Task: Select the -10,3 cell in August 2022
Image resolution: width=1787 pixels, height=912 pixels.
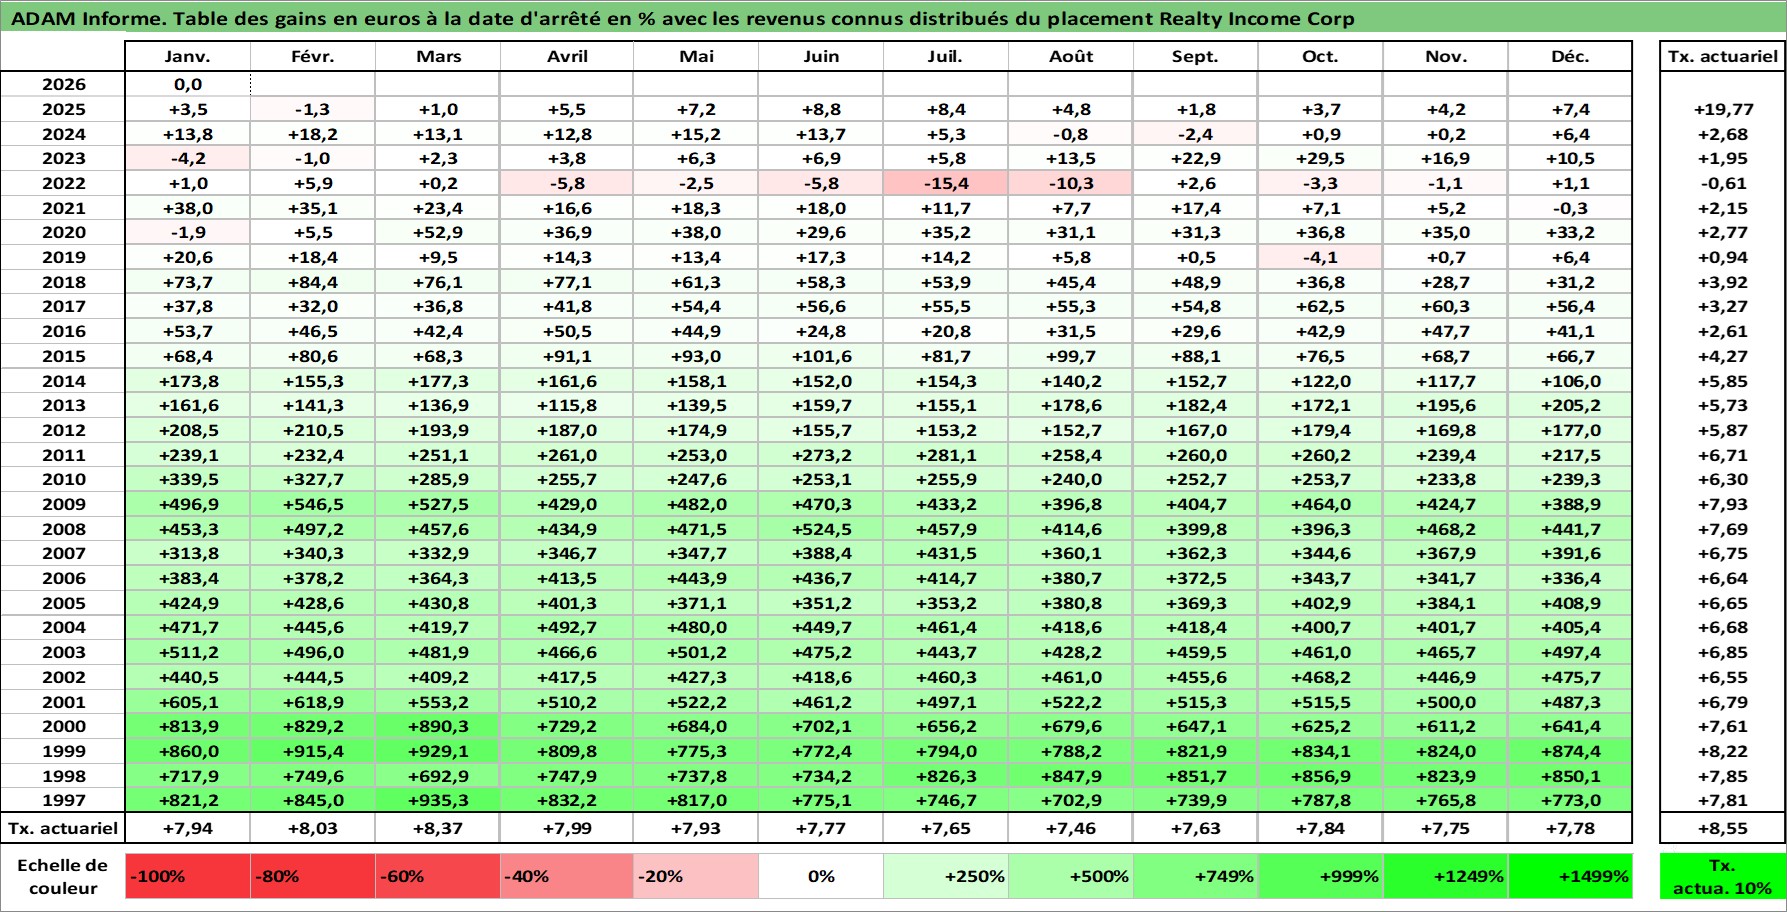Action: tap(1071, 183)
